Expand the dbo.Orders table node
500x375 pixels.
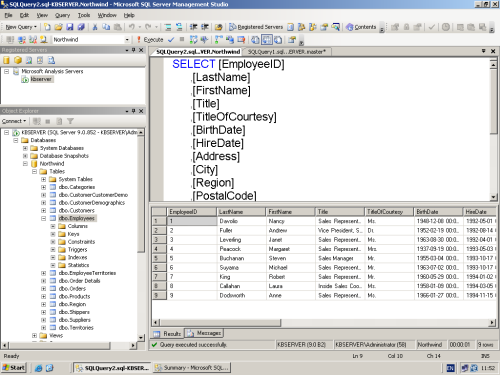pyautogui.click(x=44, y=289)
